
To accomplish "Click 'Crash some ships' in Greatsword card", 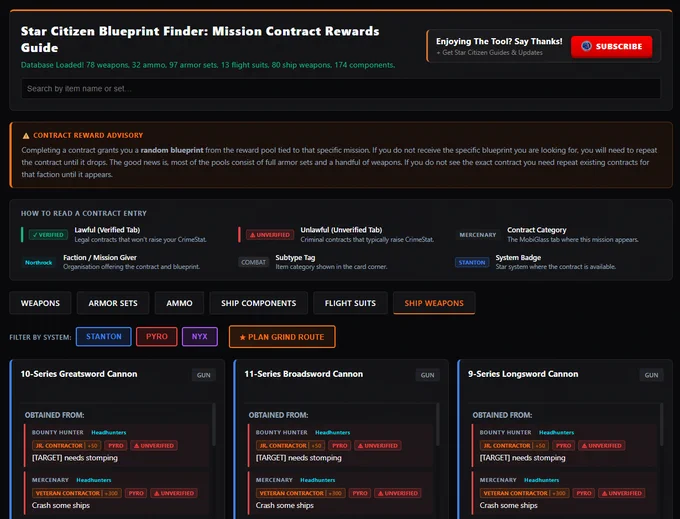I will tap(61, 506).
